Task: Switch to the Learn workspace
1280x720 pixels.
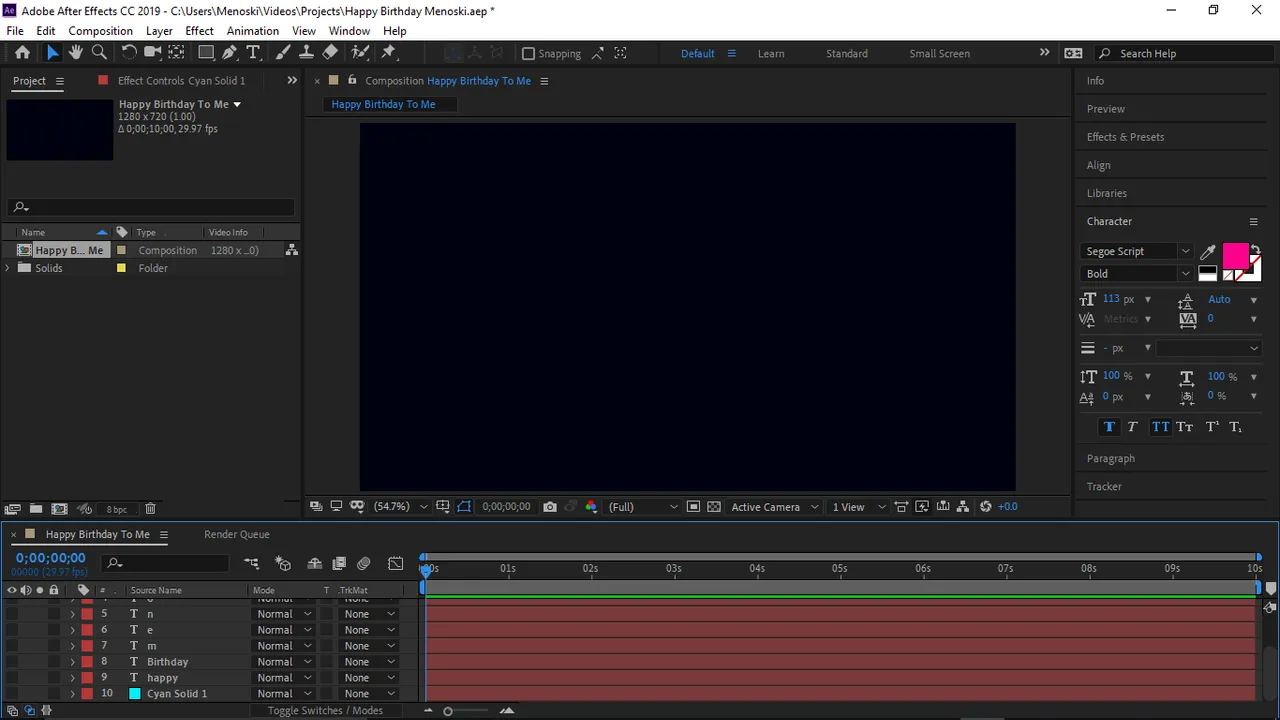Action: 771,54
